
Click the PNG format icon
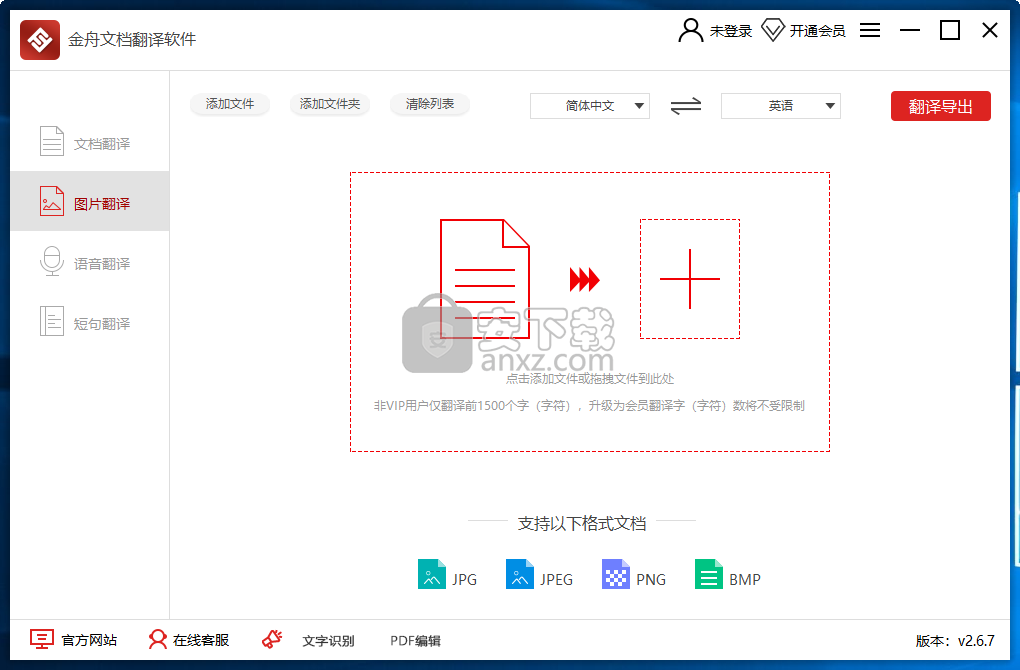coord(615,574)
